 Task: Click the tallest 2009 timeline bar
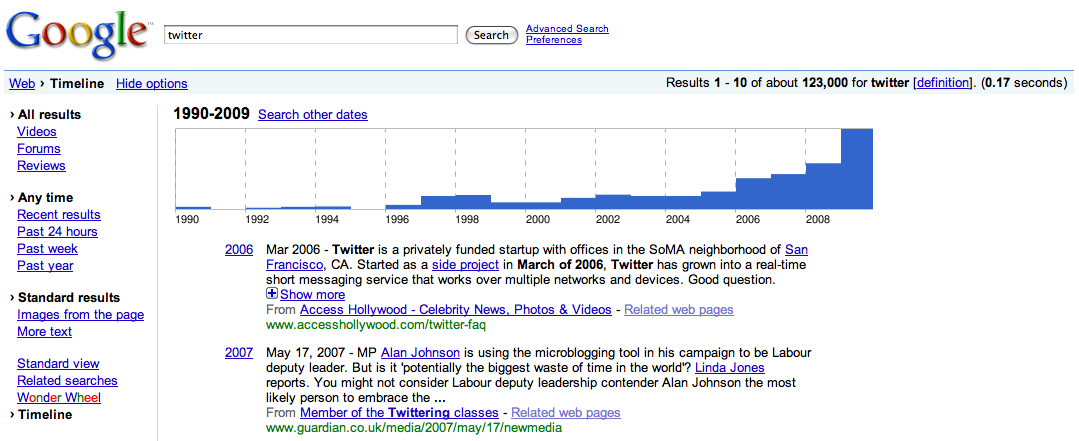pos(856,169)
